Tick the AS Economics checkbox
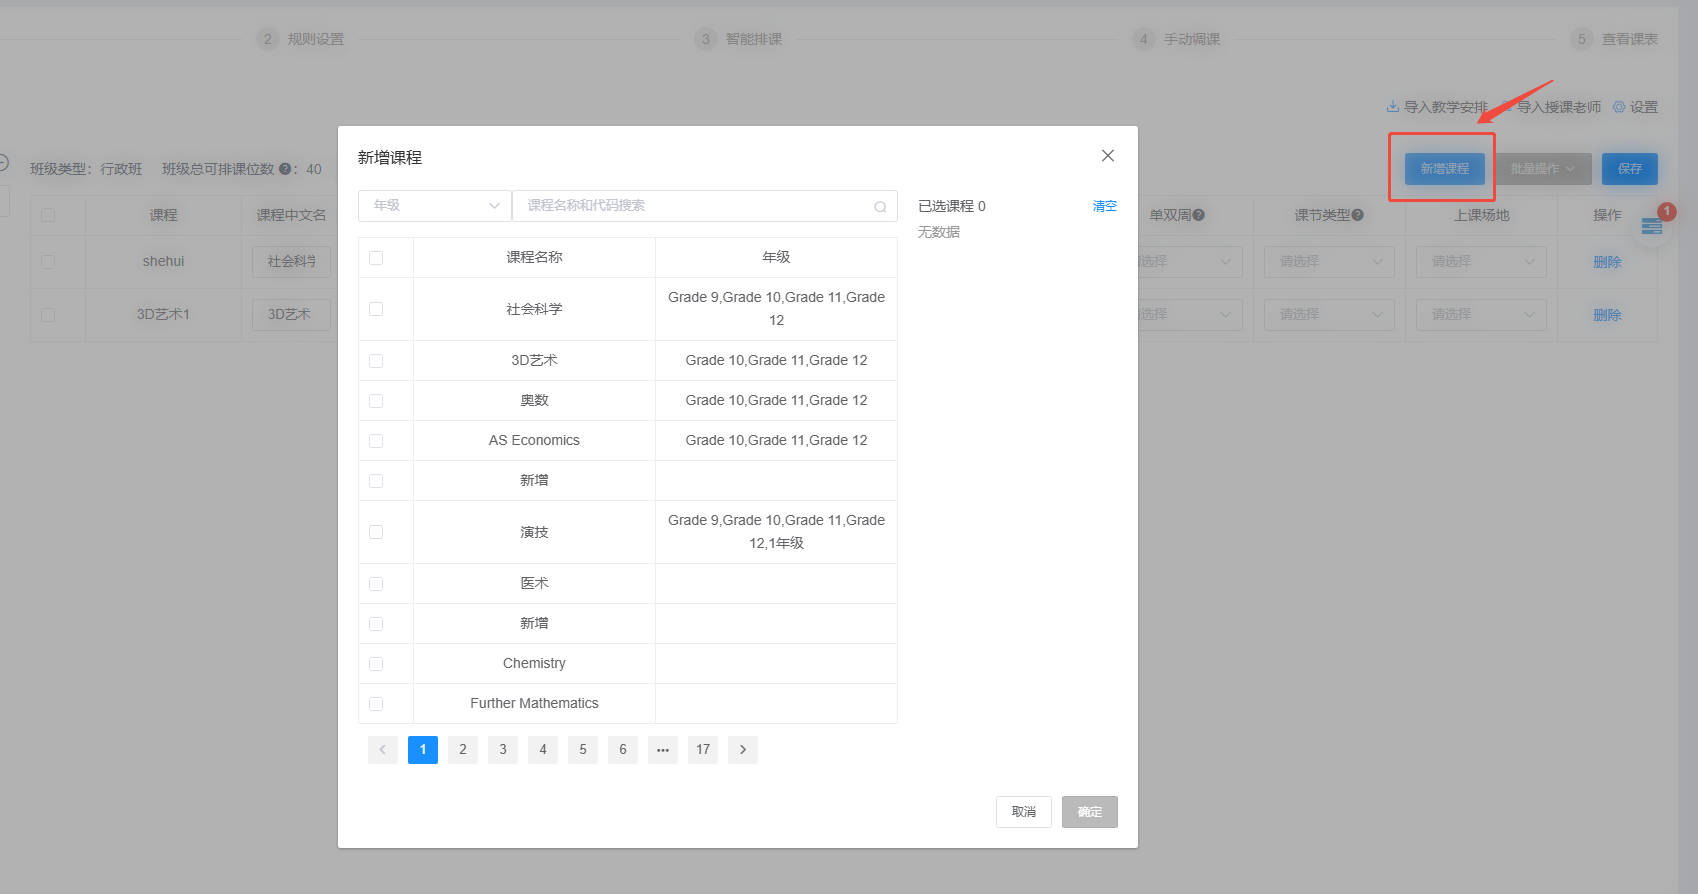 point(376,441)
